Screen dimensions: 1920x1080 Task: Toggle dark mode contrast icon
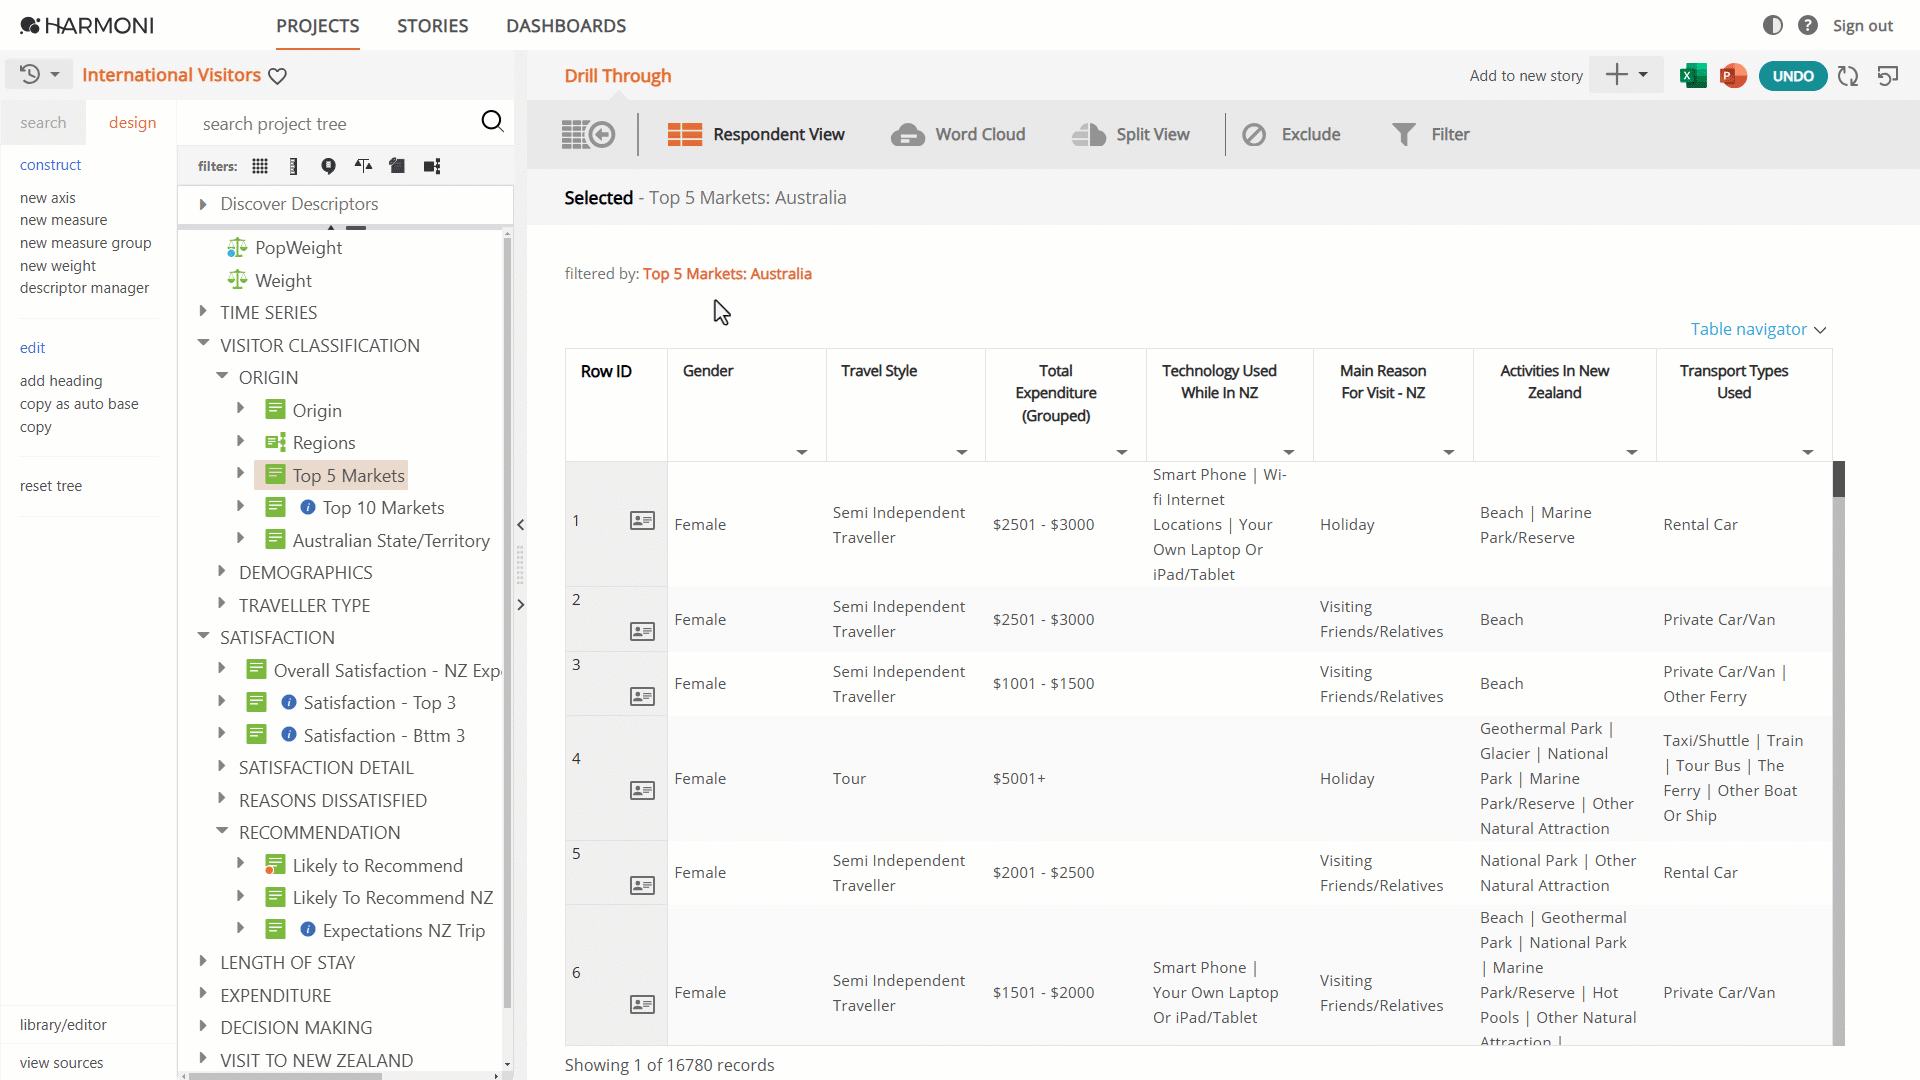point(1773,25)
